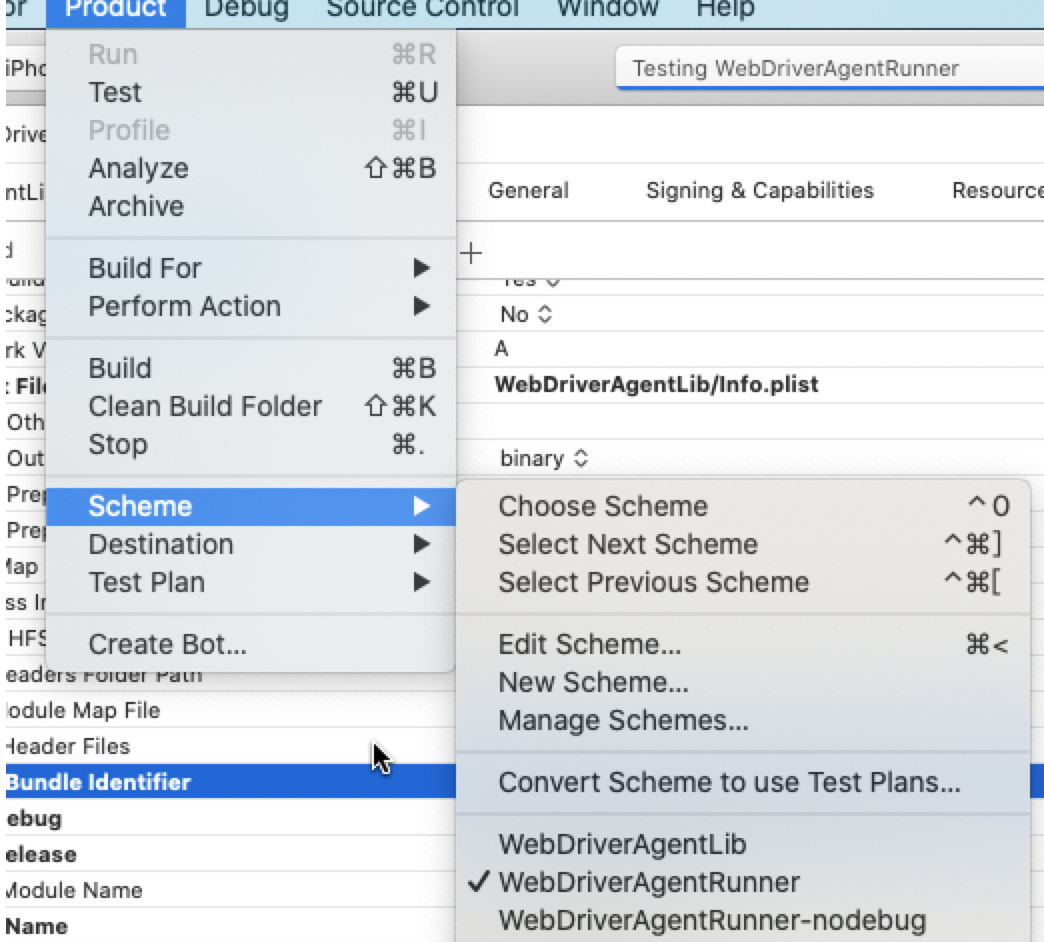The image size is (1044, 942).
Task: Change the No popup value
Action: (526, 314)
